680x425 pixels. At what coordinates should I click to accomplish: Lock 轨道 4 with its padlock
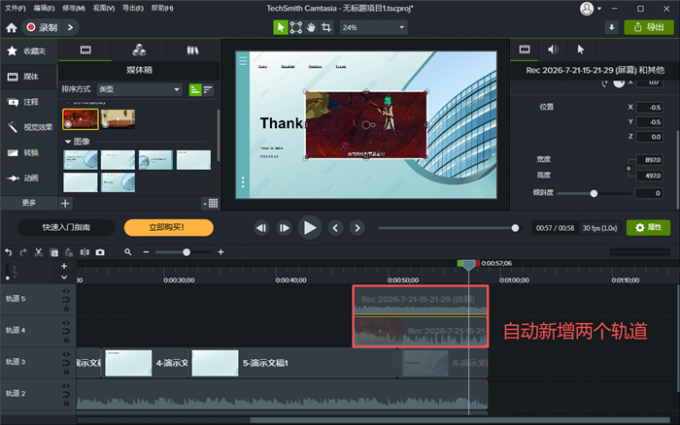pyautogui.click(x=66, y=340)
